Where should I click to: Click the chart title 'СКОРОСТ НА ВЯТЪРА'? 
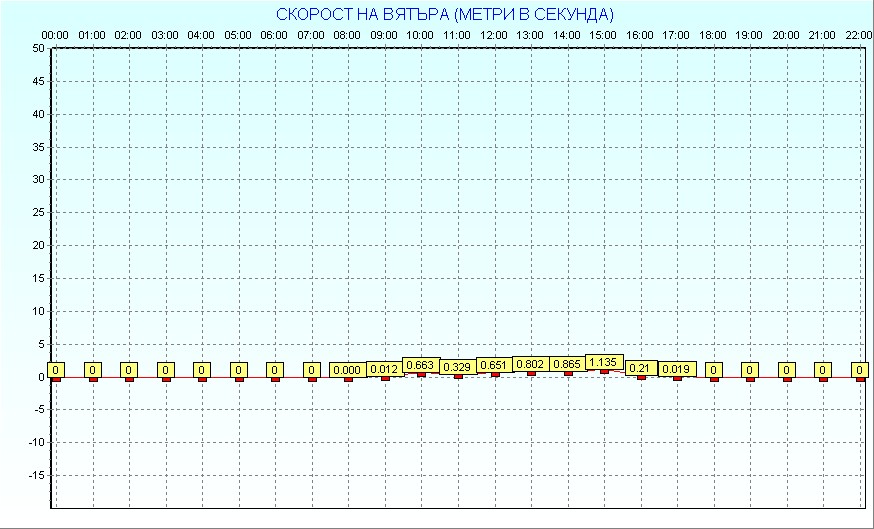tap(444, 14)
